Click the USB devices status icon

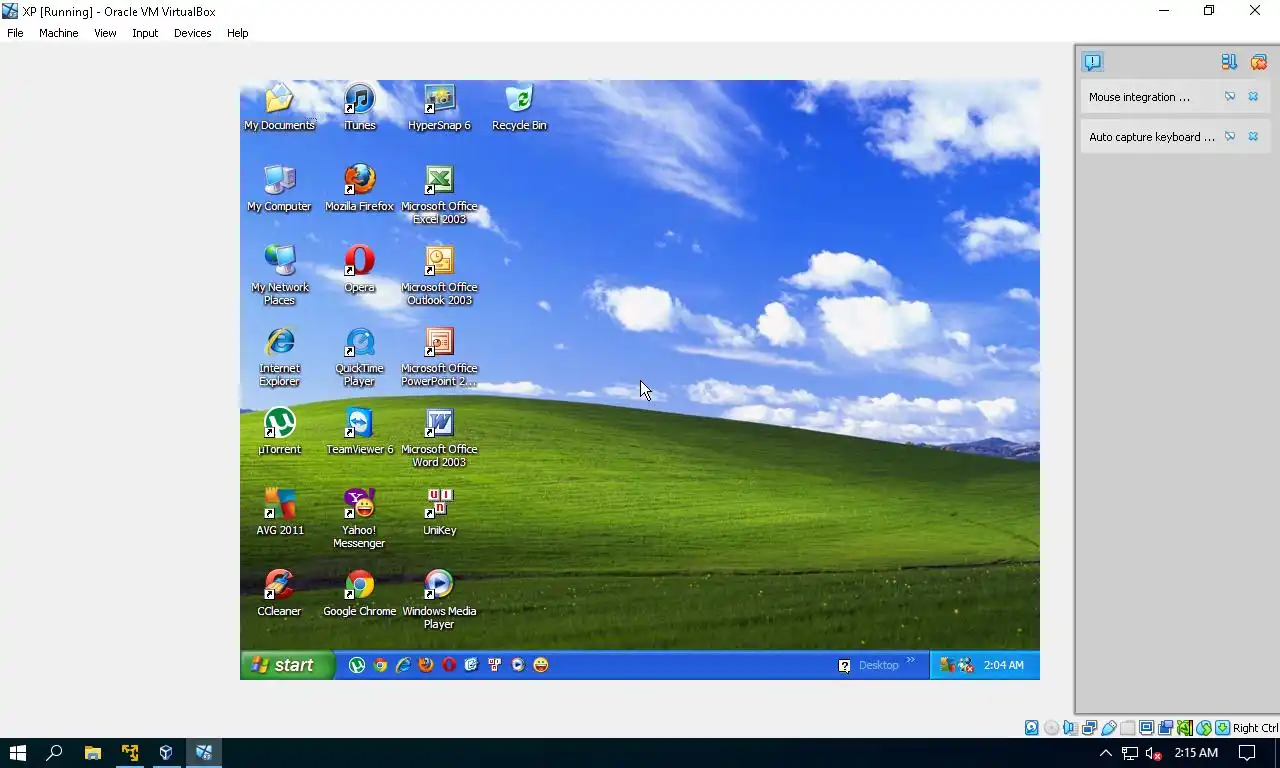[1109, 728]
